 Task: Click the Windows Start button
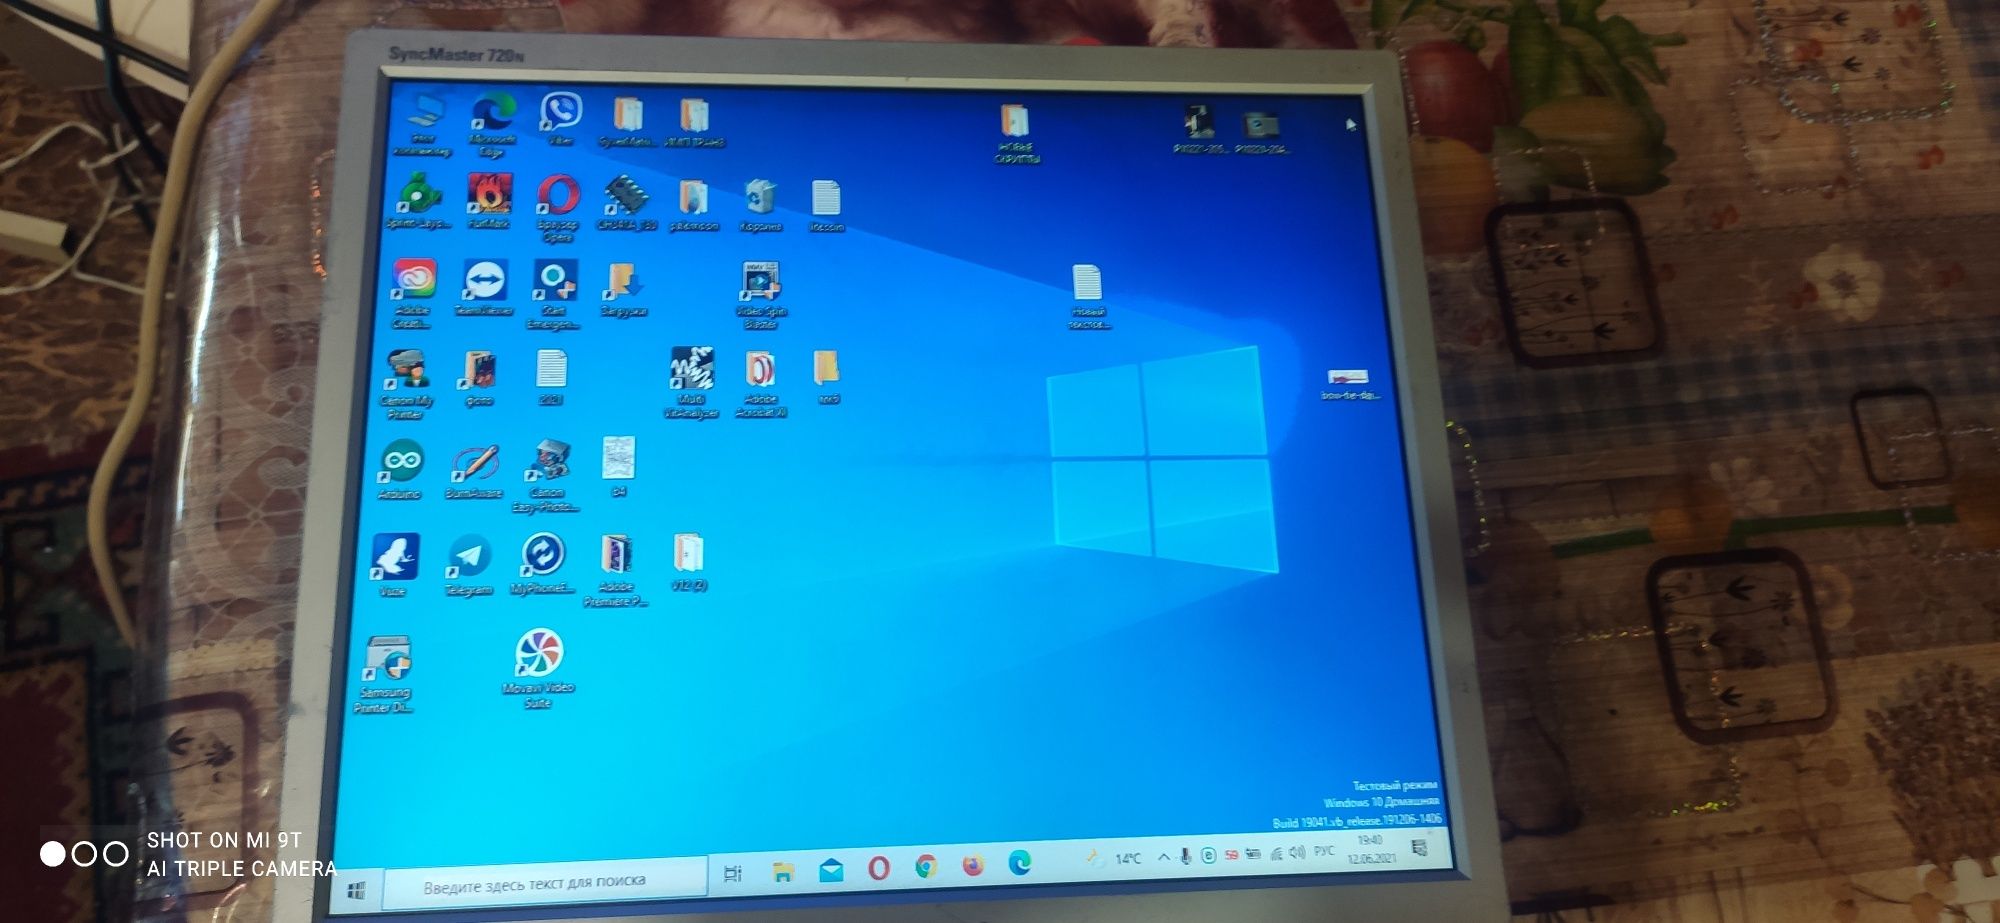(357, 889)
